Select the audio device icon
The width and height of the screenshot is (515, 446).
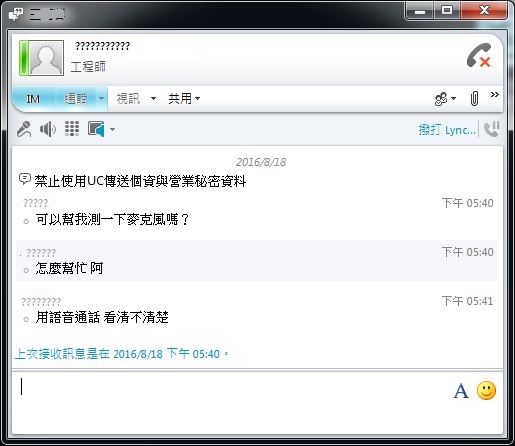96,129
